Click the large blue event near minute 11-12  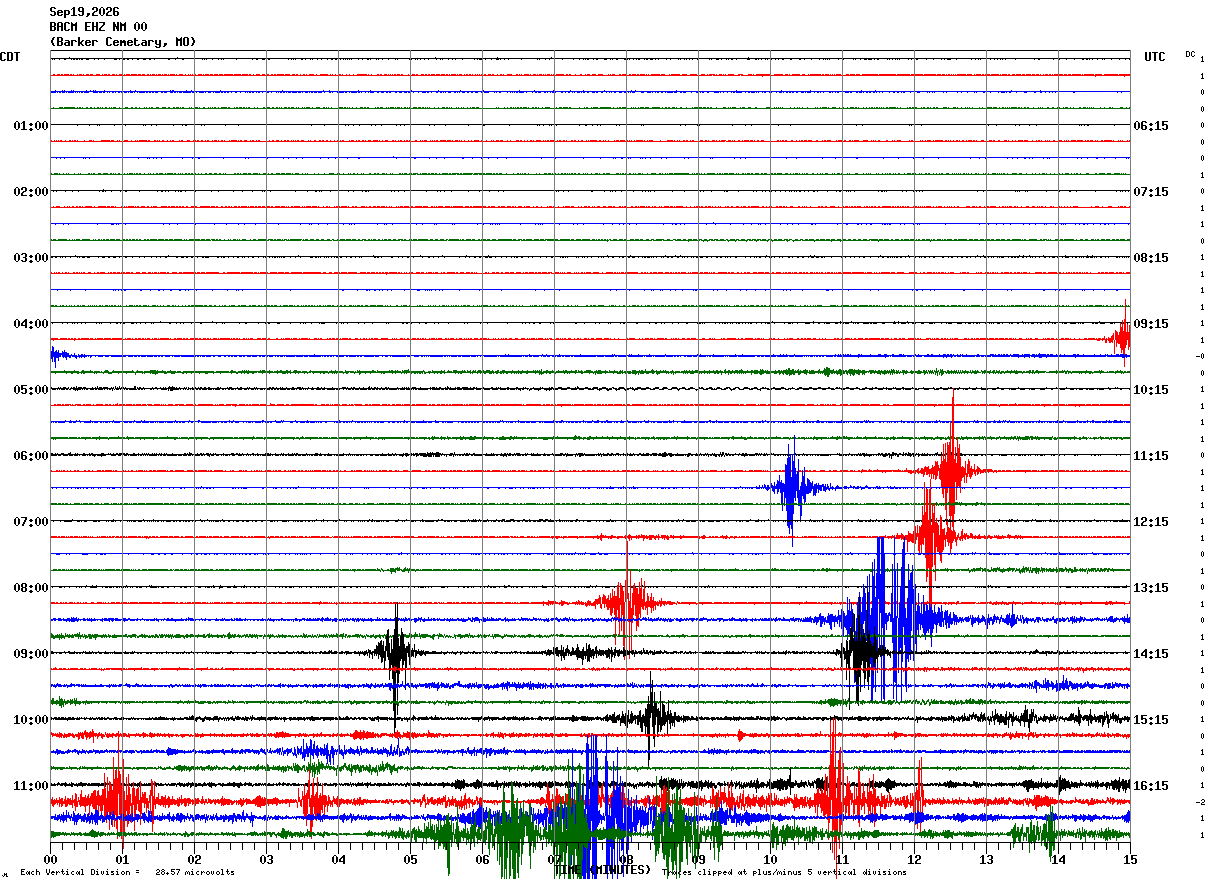tap(885, 620)
